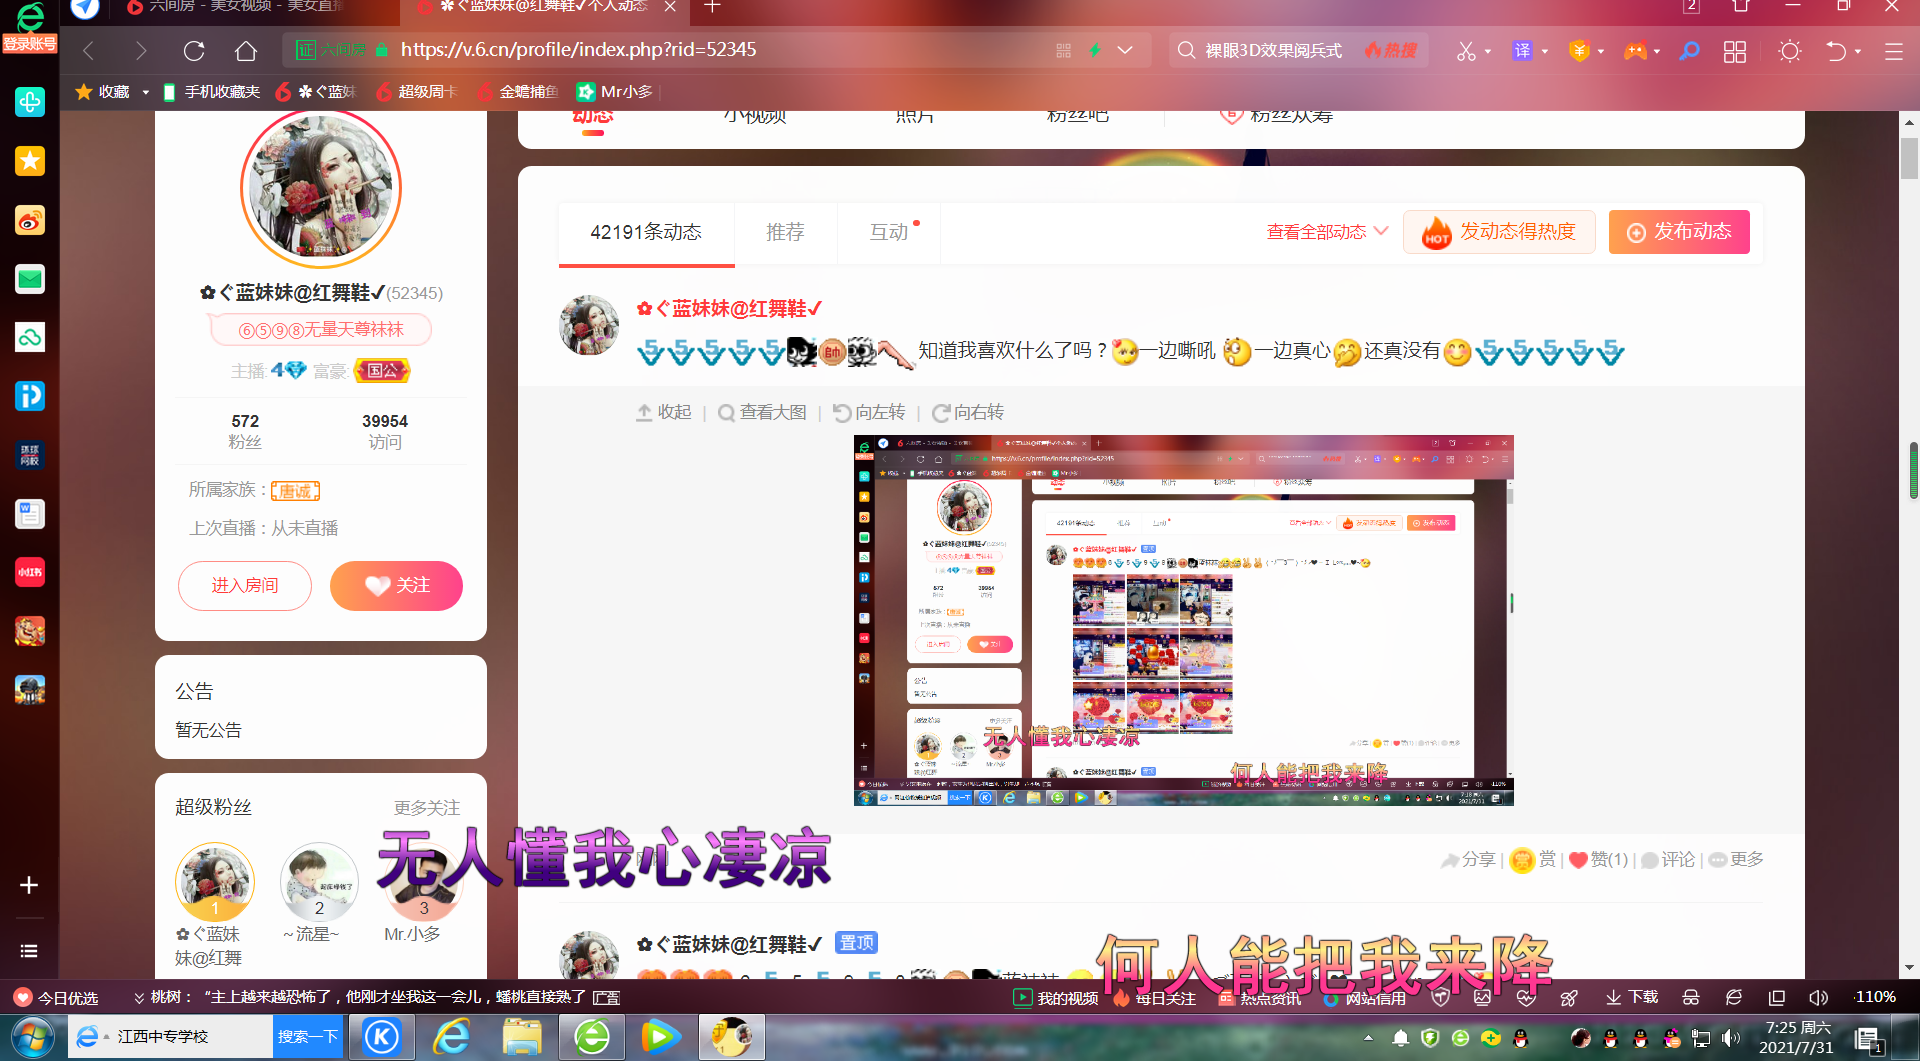Click the page vertical scrollbar thumb

tap(1909, 159)
